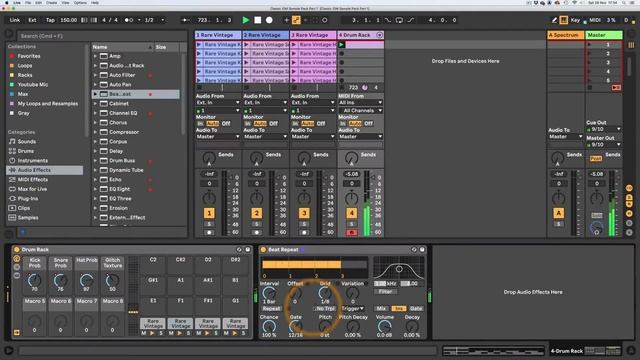Solo track 3 with S button
The image size is (640, 360).
click(304, 224)
